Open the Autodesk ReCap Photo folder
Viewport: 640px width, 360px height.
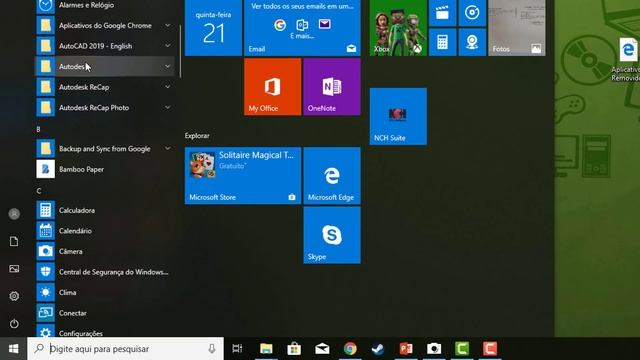pyautogui.click(x=105, y=107)
